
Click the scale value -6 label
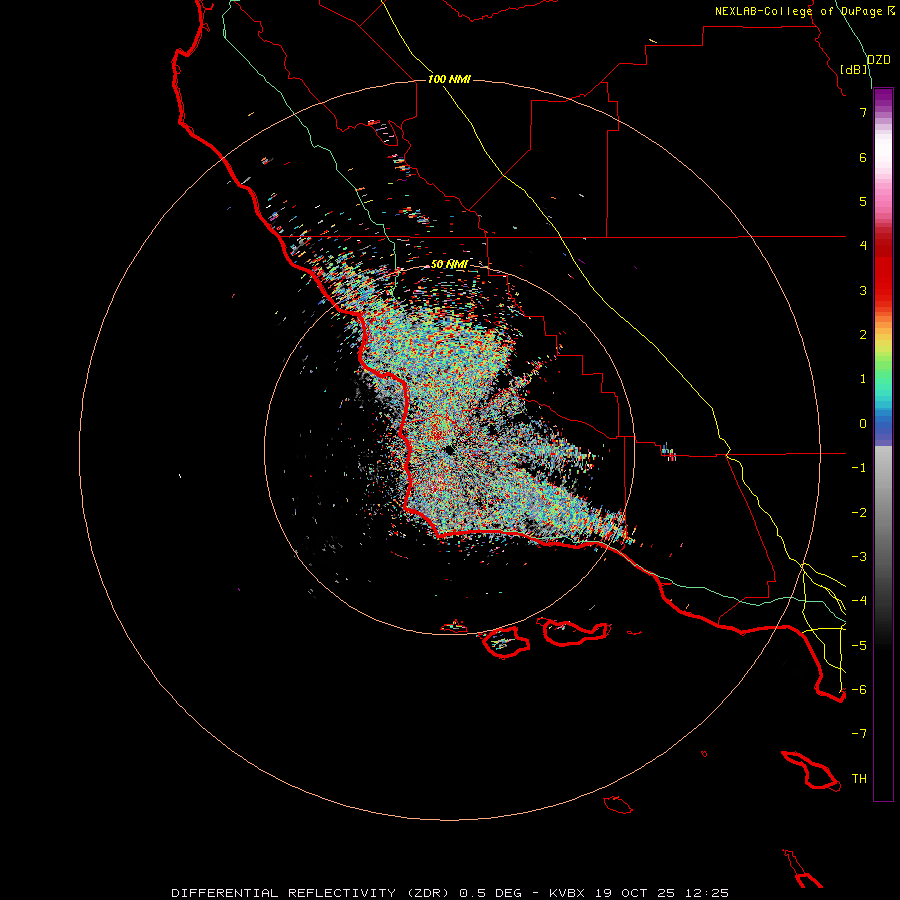click(859, 690)
